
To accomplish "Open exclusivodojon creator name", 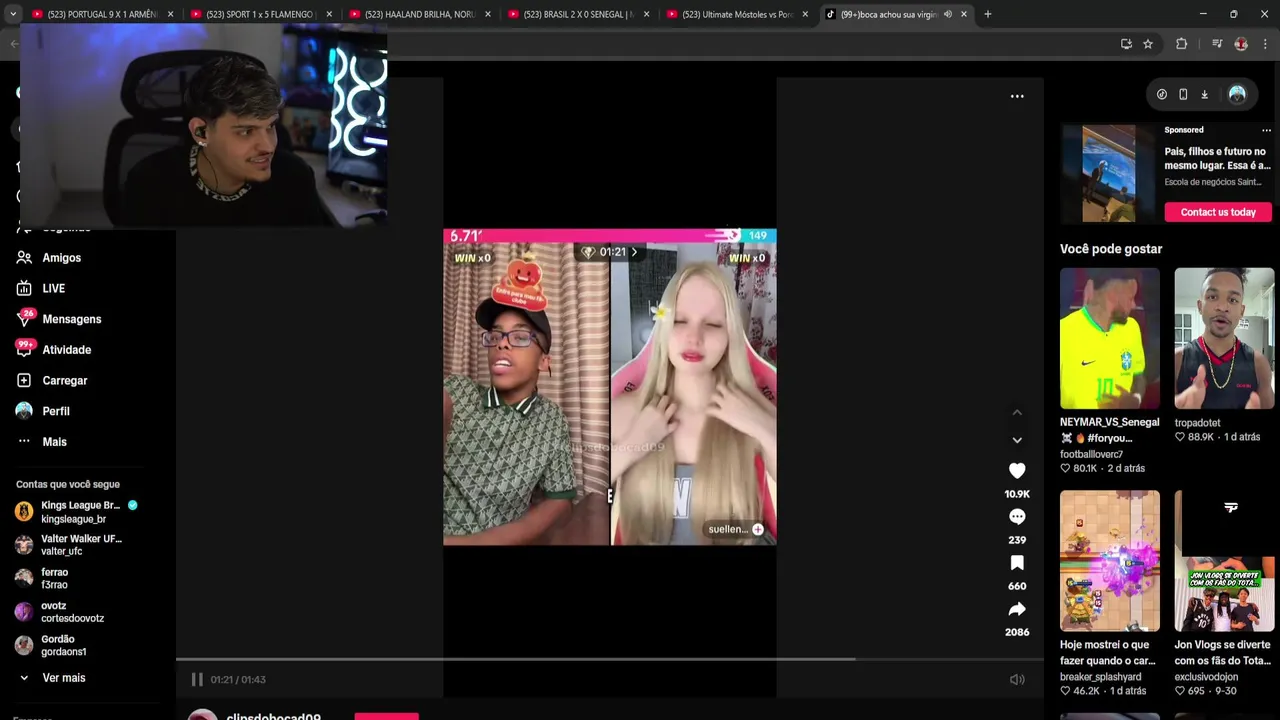I will (x=1206, y=677).
